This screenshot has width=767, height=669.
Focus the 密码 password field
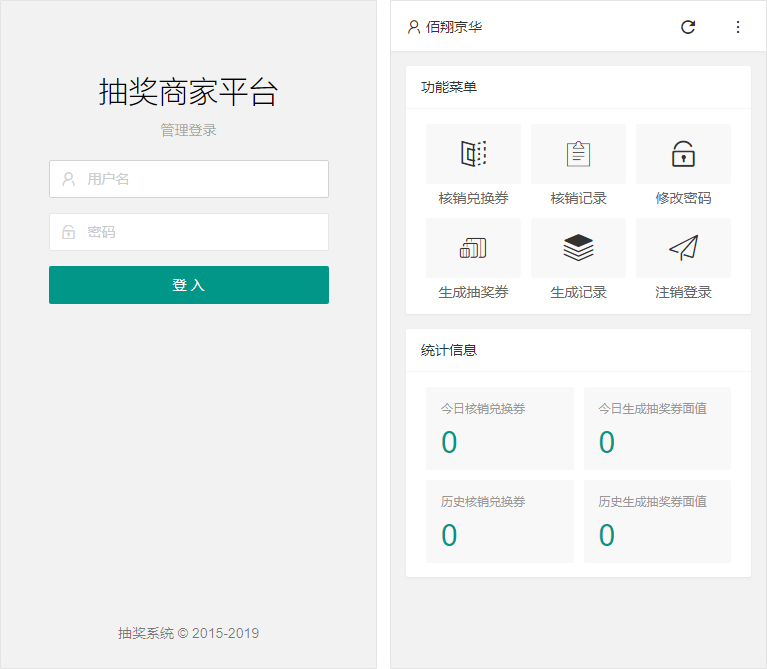(189, 232)
